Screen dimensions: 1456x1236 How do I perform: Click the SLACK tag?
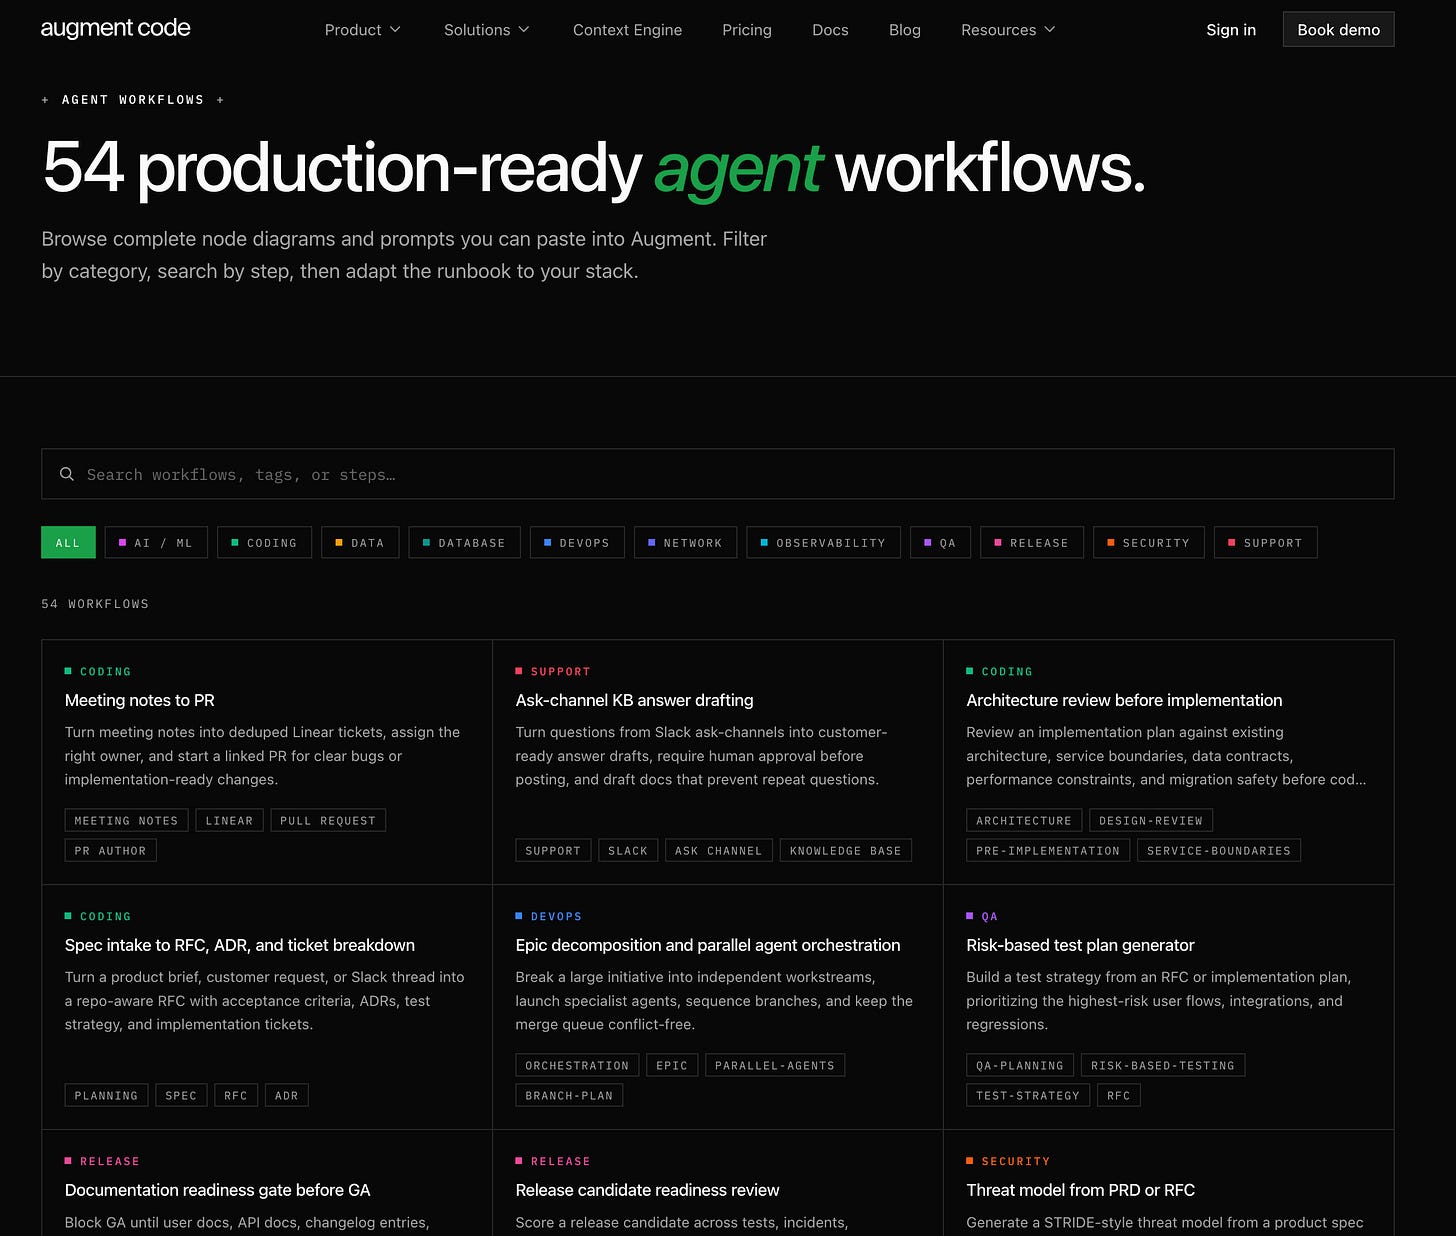point(628,851)
